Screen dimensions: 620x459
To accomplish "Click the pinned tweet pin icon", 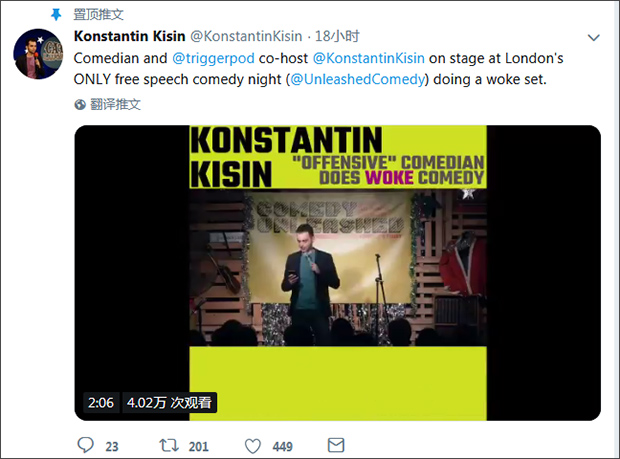I will pyautogui.click(x=55, y=15).
